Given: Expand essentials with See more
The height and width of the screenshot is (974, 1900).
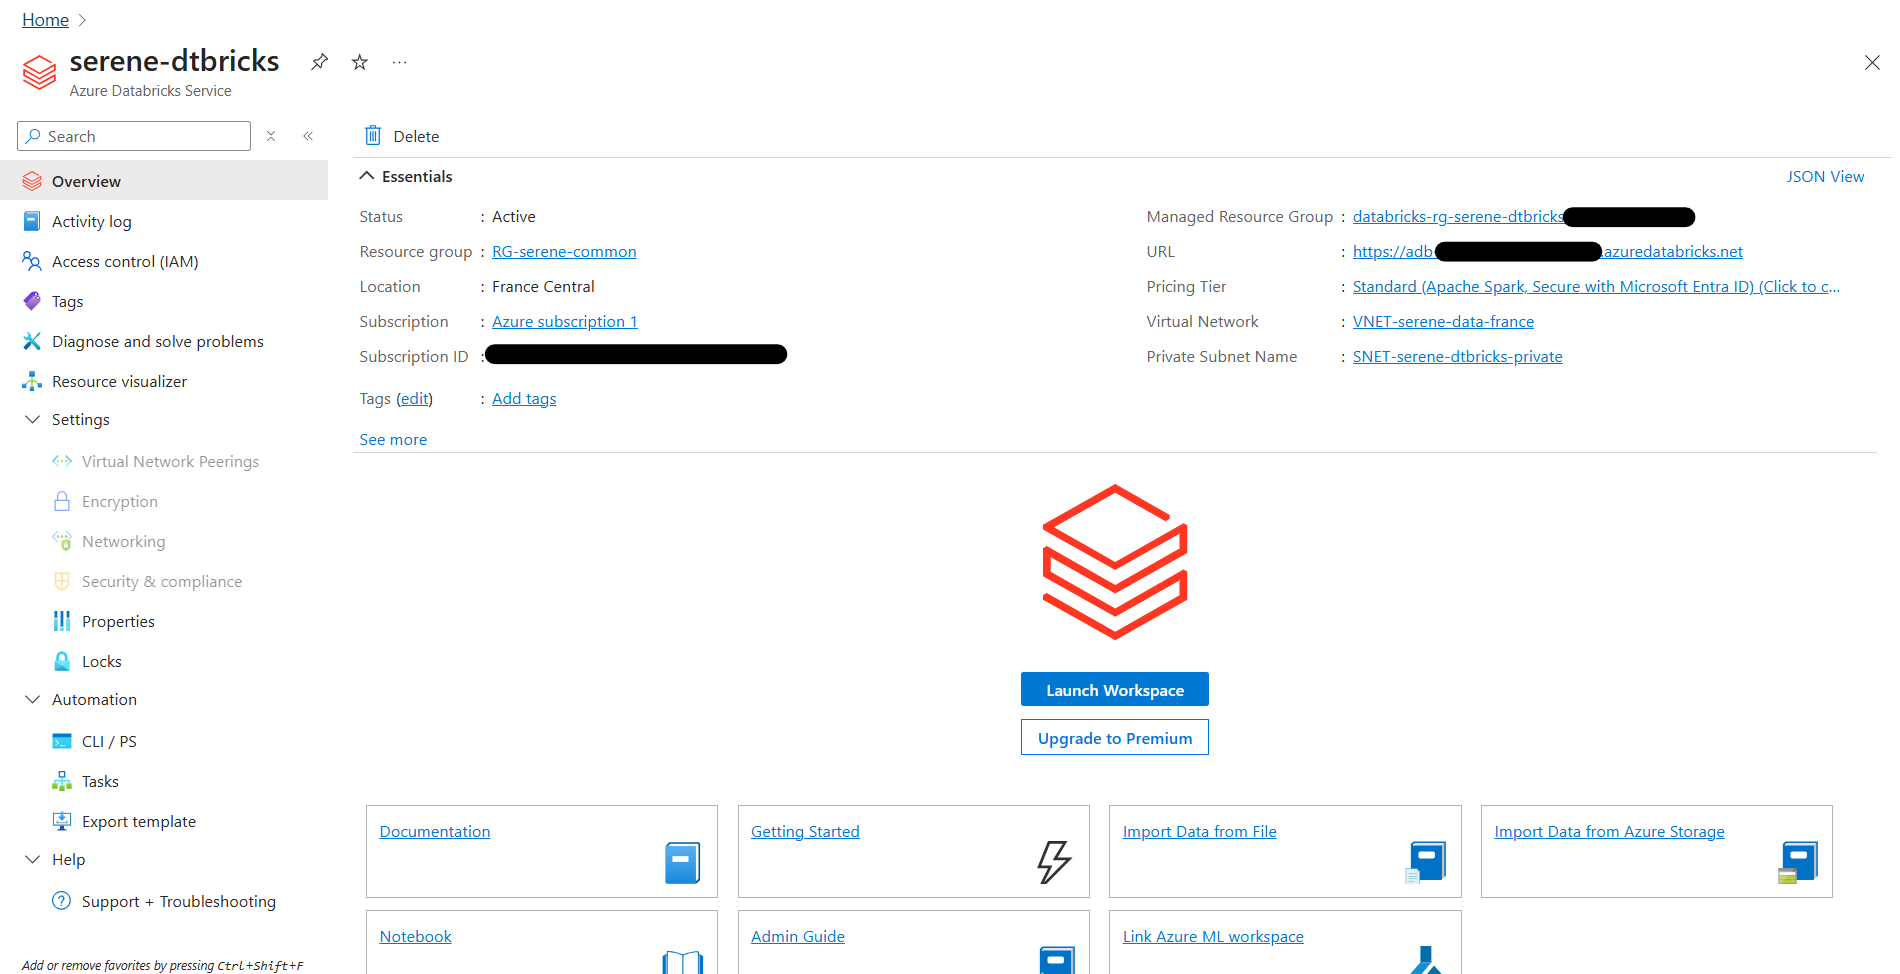Looking at the screenshot, I should click(393, 439).
